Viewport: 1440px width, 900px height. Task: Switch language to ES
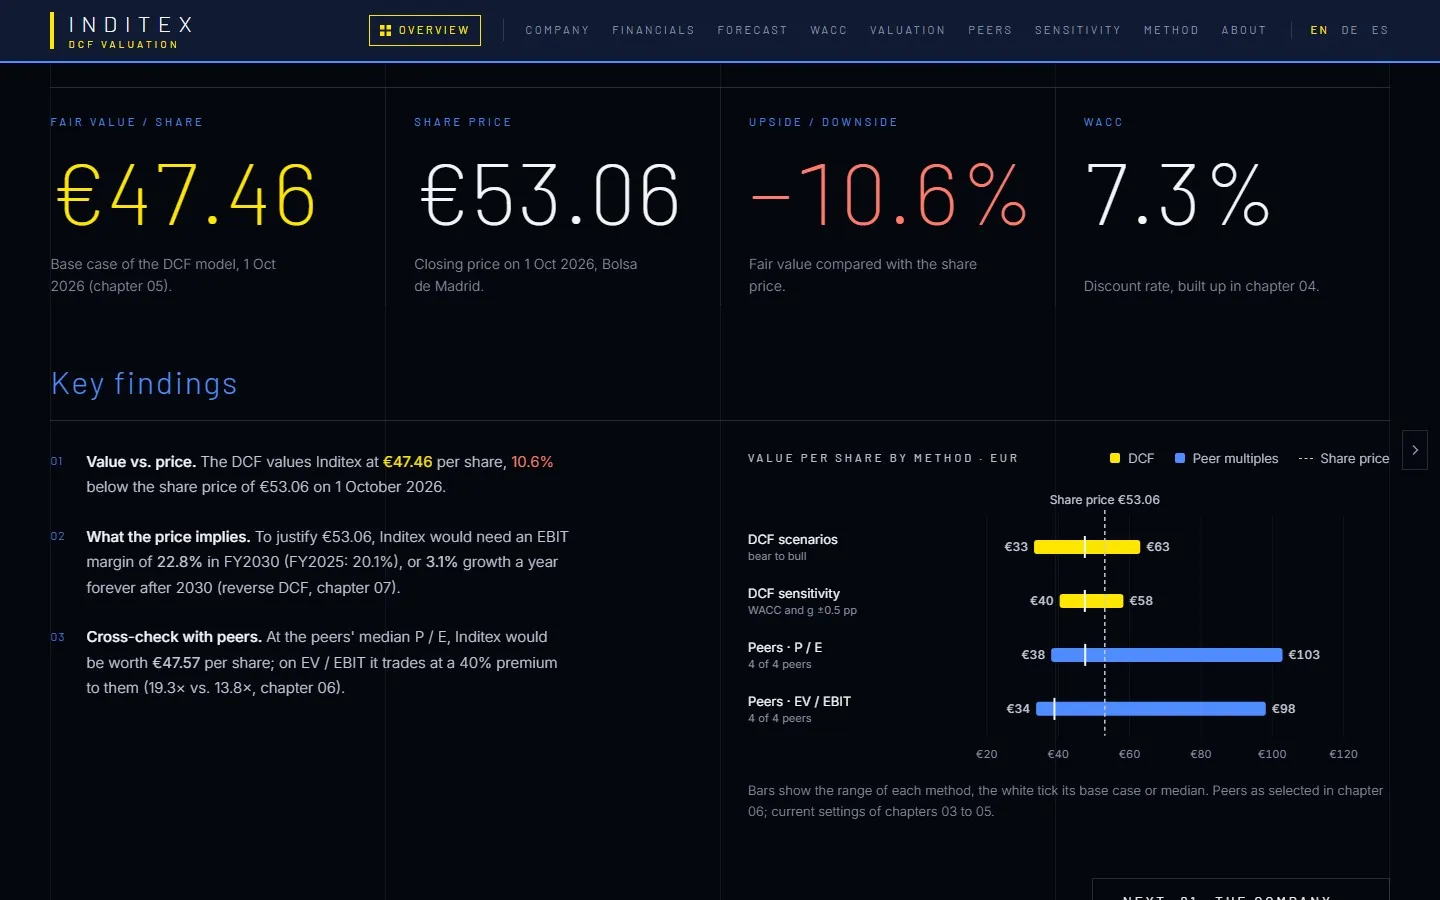click(1380, 30)
